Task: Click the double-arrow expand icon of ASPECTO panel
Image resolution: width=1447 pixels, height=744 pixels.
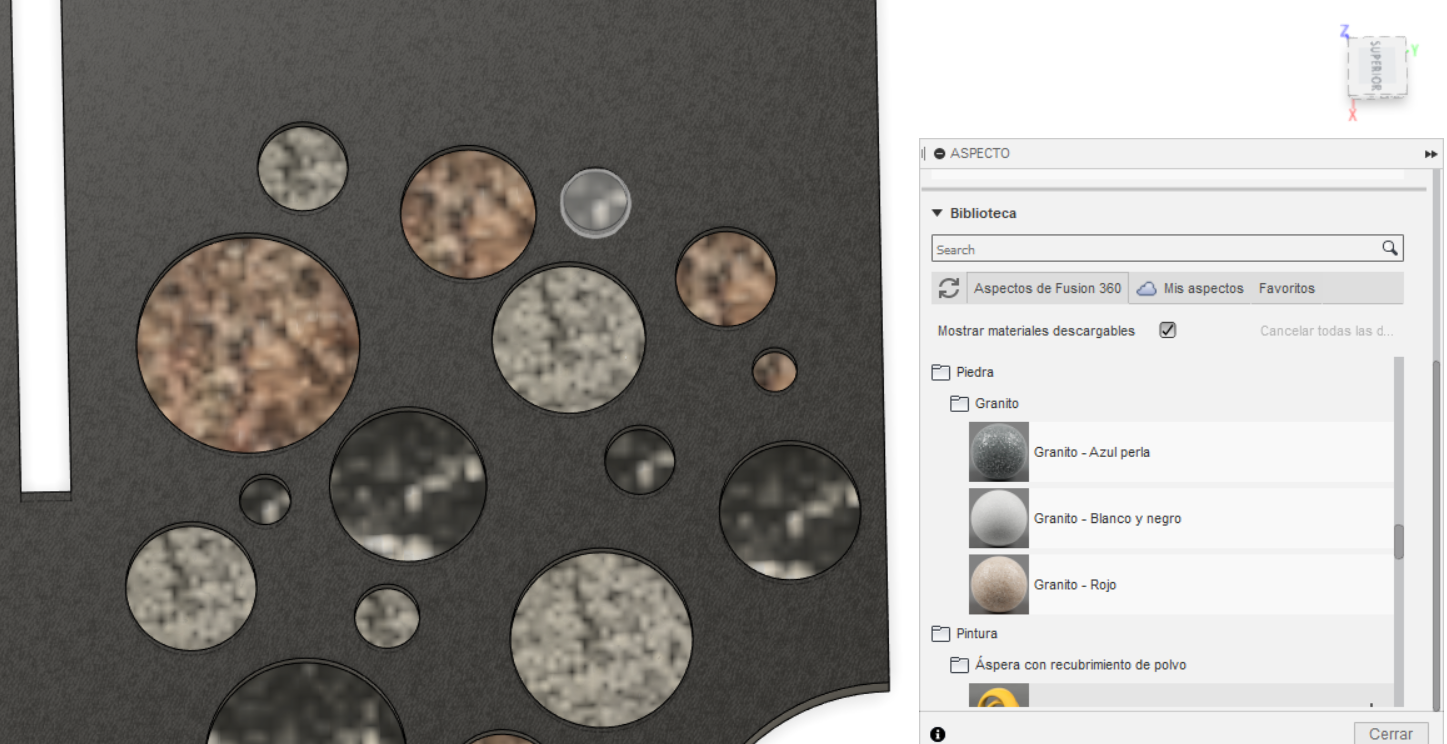Action: 1431,154
